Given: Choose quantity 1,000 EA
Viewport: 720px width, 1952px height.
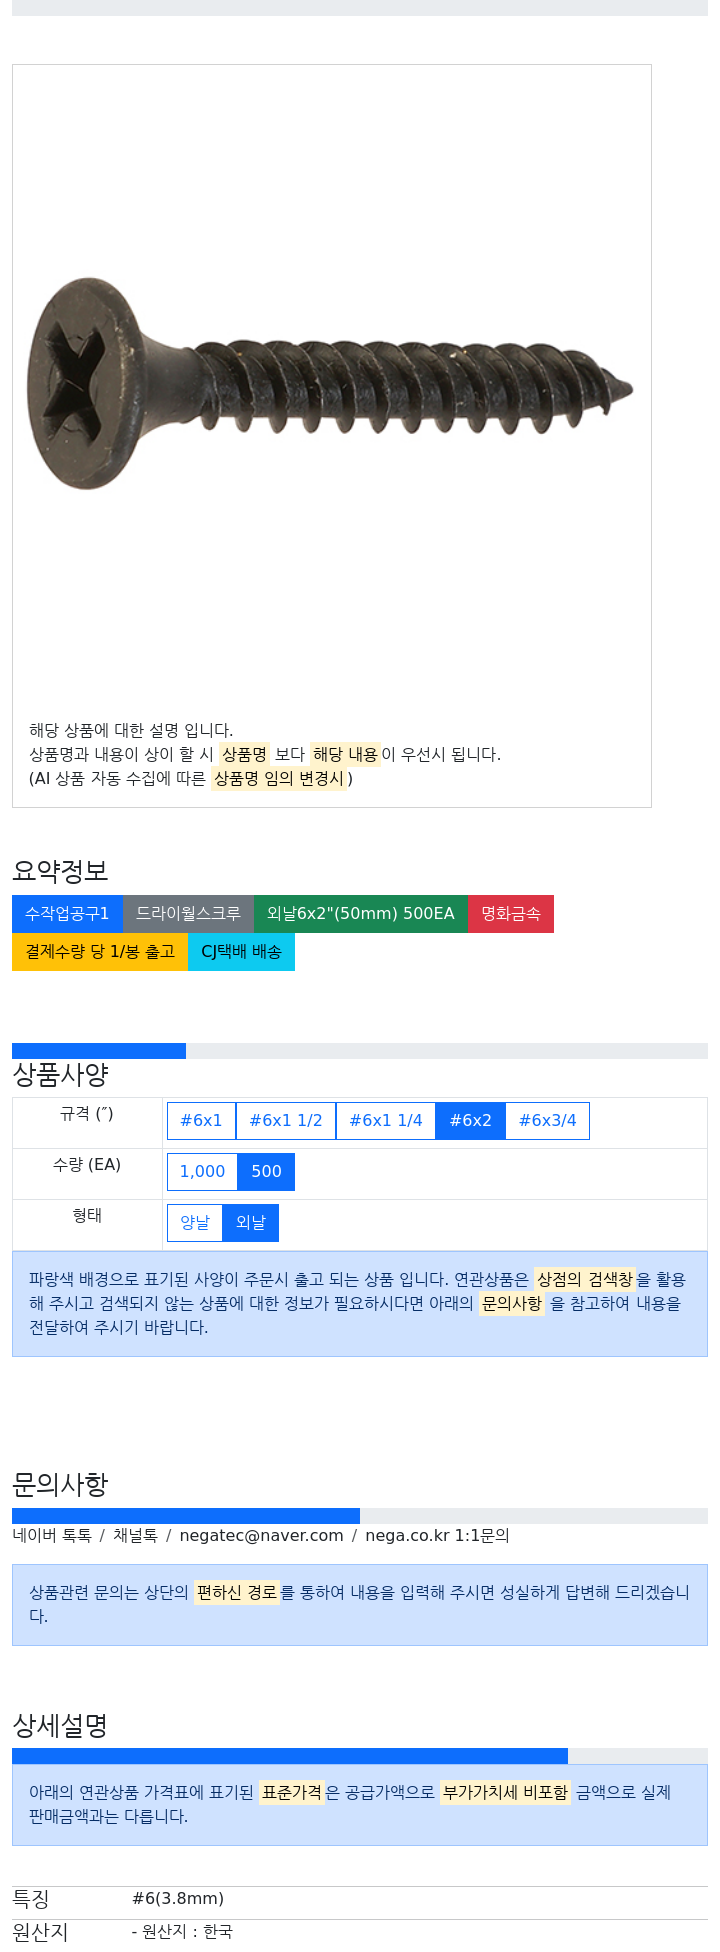Looking at the screenshot, I should click(202, 1172).
